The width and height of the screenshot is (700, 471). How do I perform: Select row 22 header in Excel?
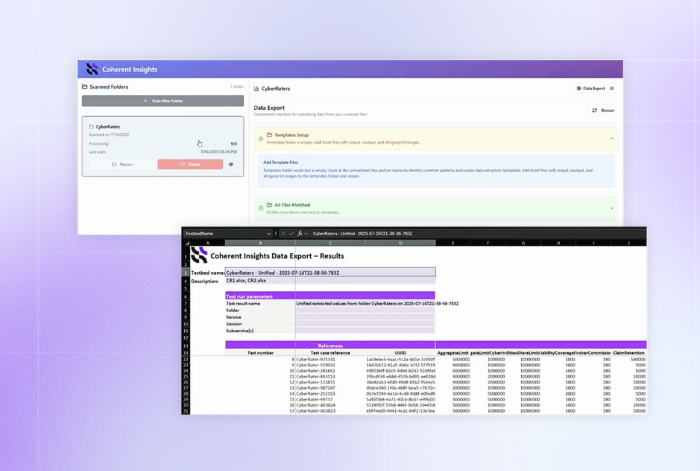pyautogui.click(x=186, y=359)
